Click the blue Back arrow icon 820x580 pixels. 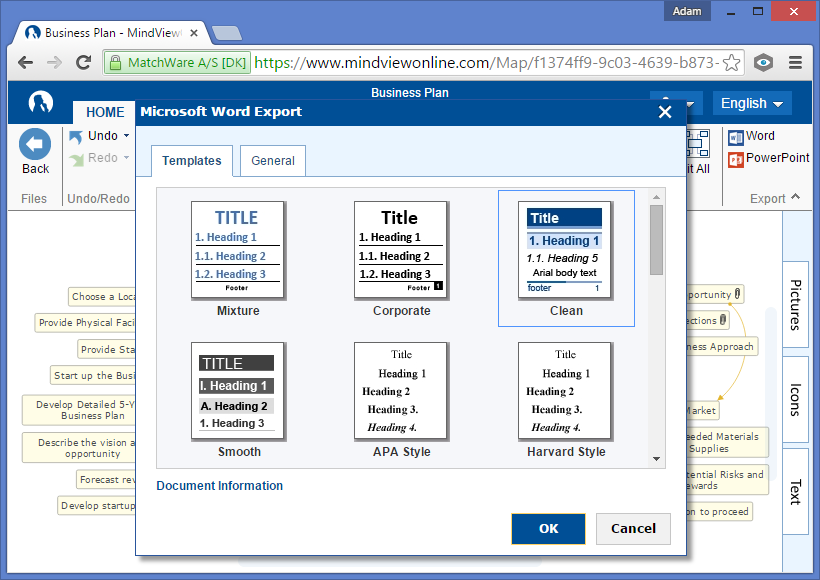pos(35,144)
